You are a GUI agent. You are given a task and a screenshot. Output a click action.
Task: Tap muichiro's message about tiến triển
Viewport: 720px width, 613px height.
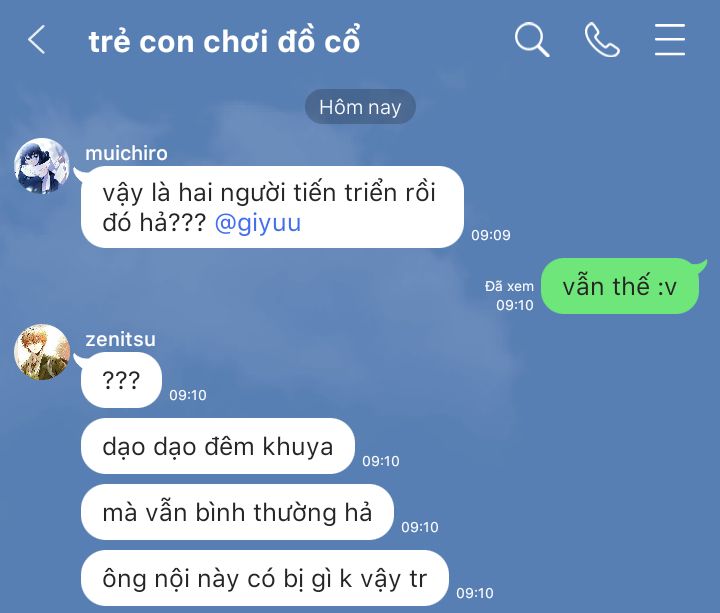(x=272, y=207)
